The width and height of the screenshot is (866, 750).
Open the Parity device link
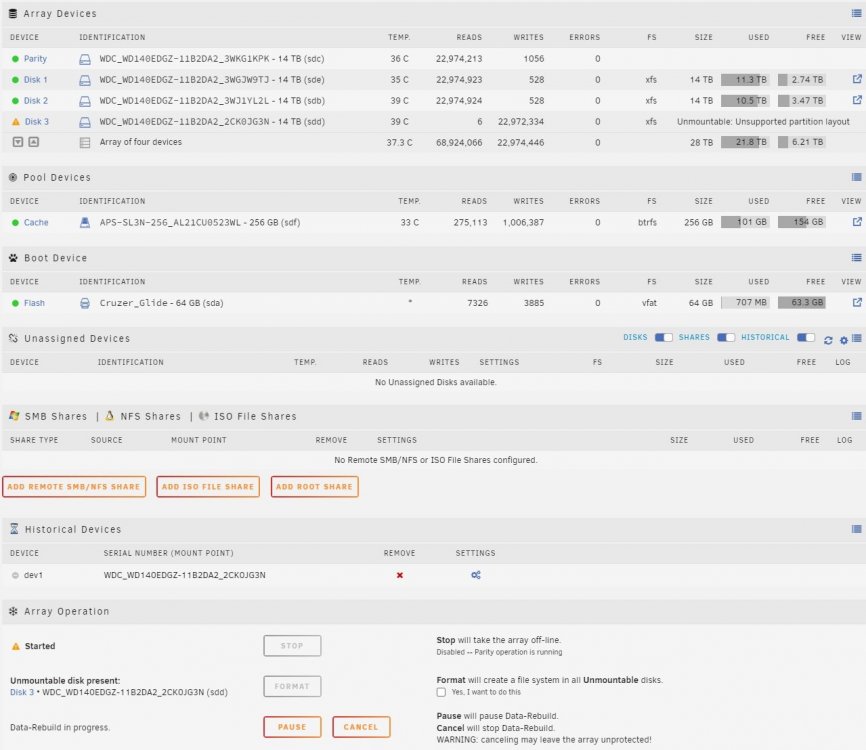pyautogui.click(x=35, y=59)
